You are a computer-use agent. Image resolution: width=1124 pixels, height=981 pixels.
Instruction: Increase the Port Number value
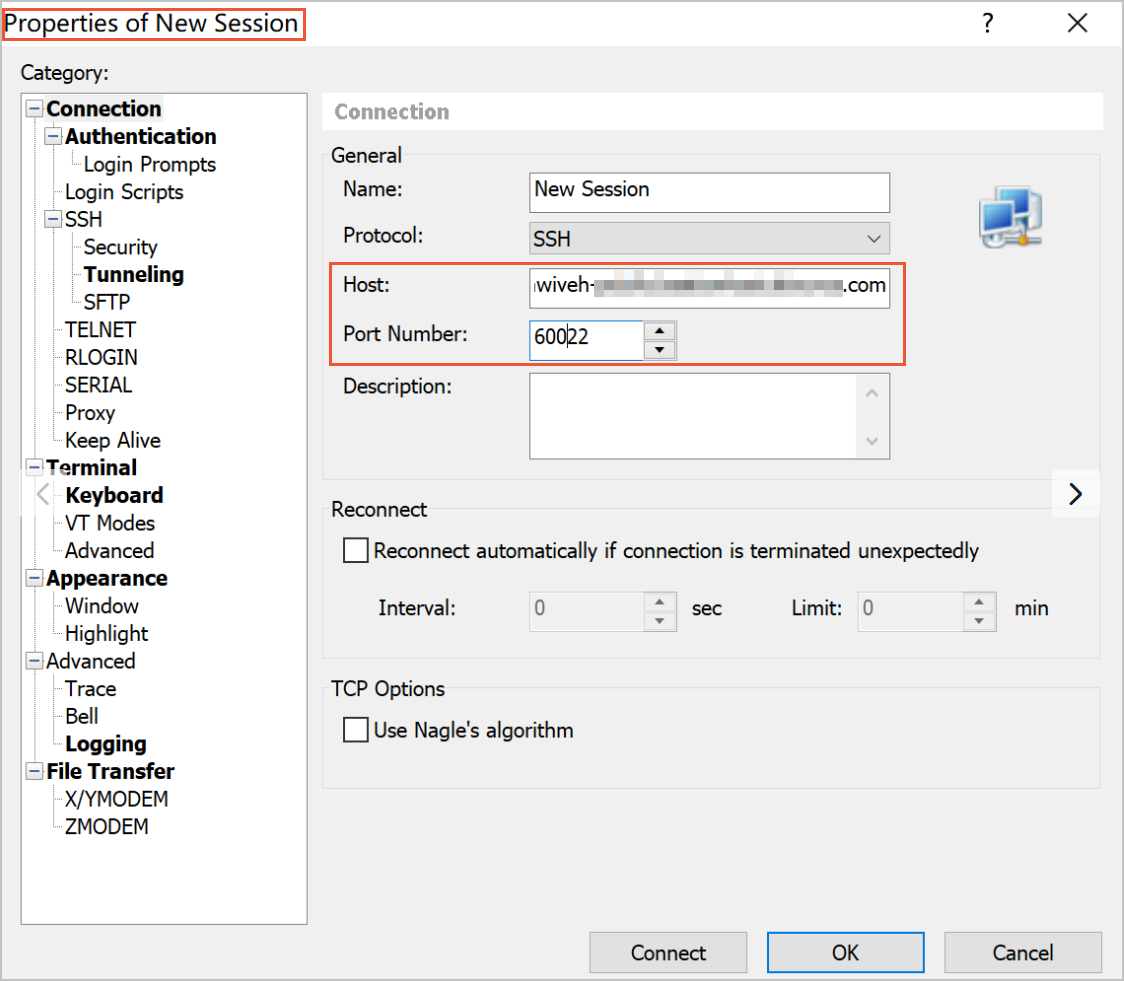coord(659,330)
